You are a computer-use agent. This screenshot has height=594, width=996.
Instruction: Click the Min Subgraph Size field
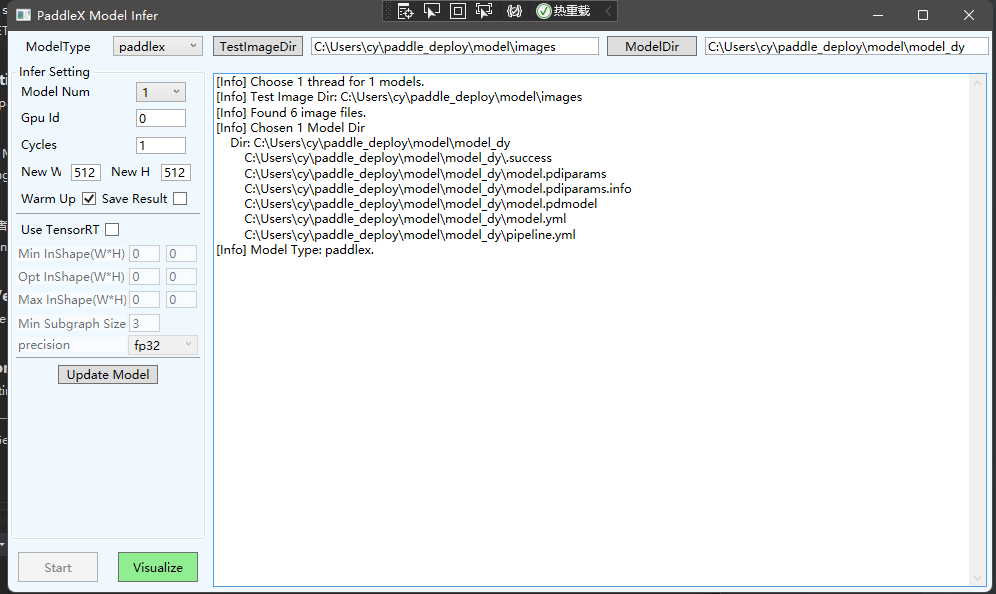[x=144, y=323]
